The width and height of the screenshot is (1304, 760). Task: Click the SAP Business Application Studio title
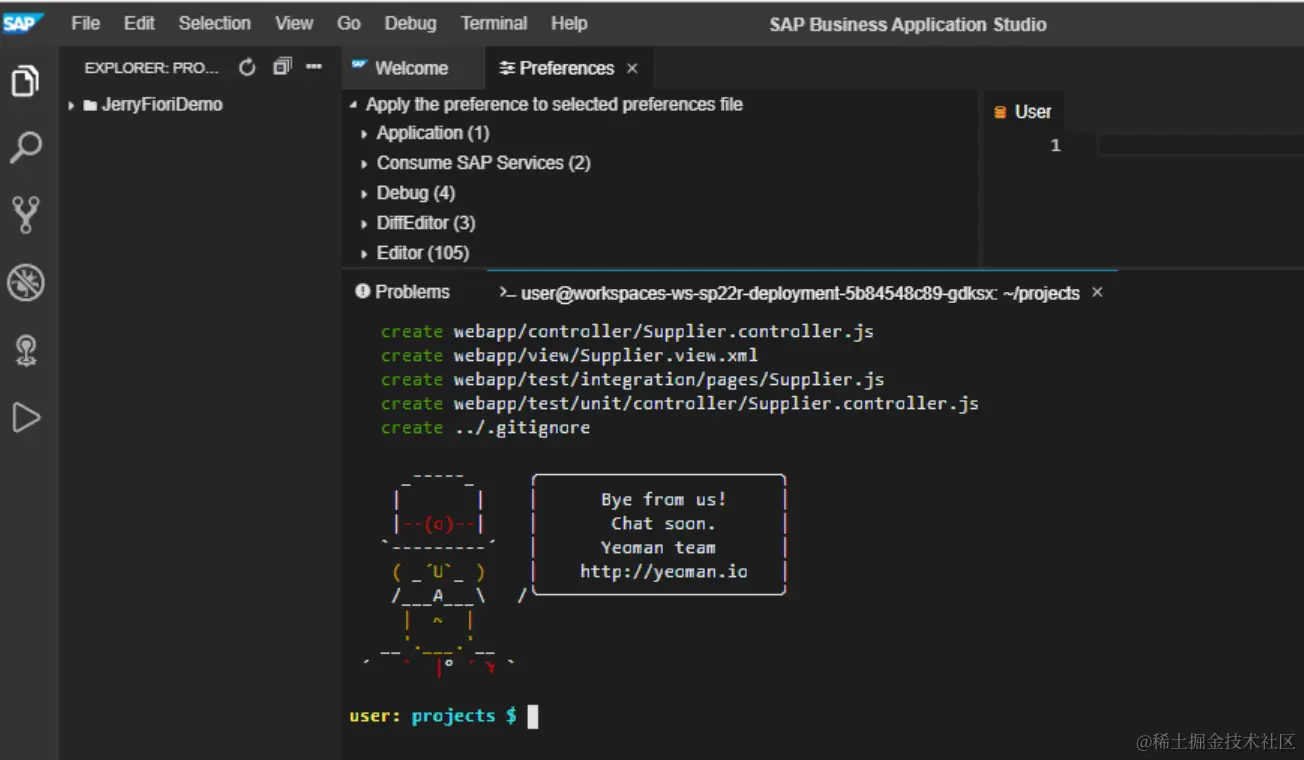908,25
